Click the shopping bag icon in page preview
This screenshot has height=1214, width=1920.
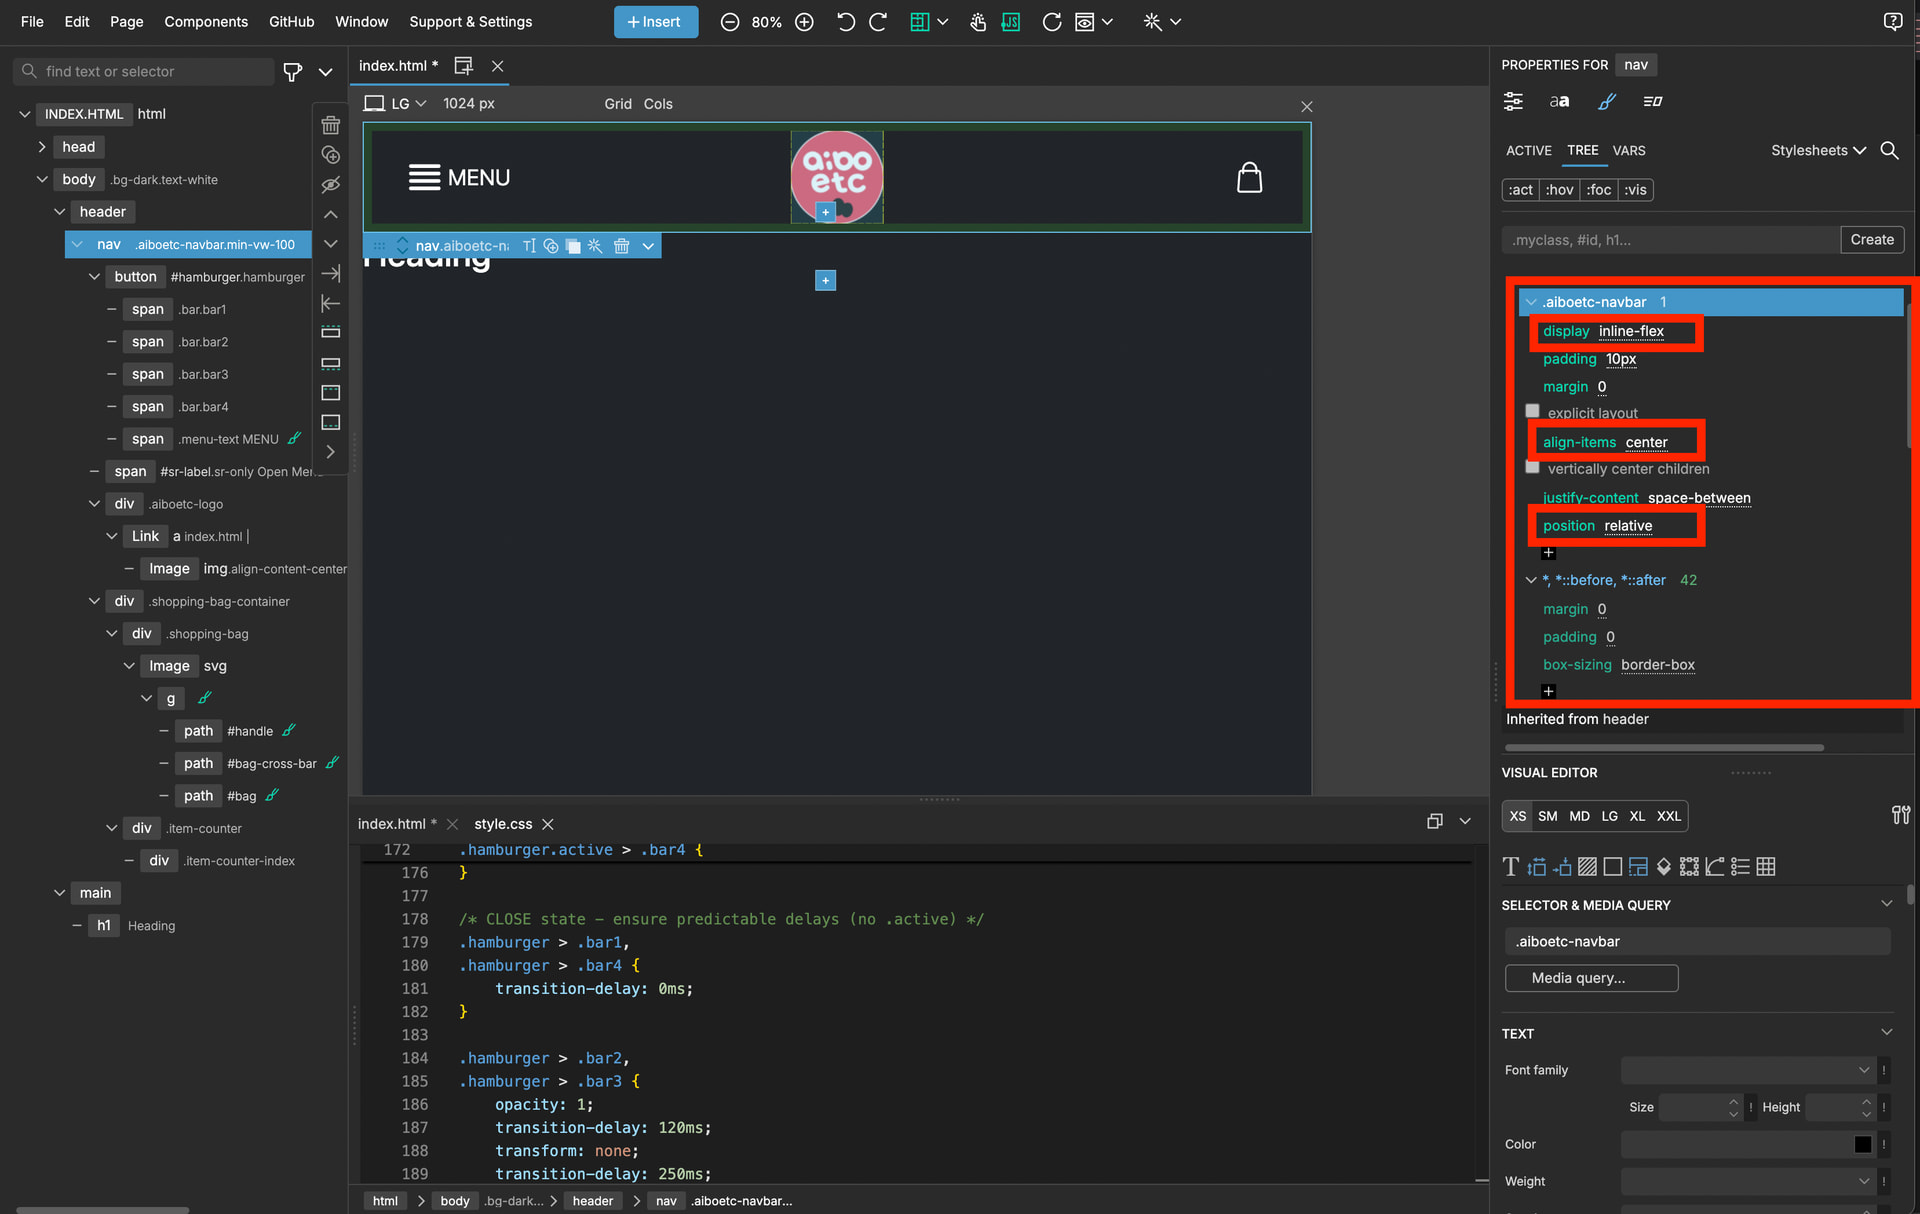1249,178
